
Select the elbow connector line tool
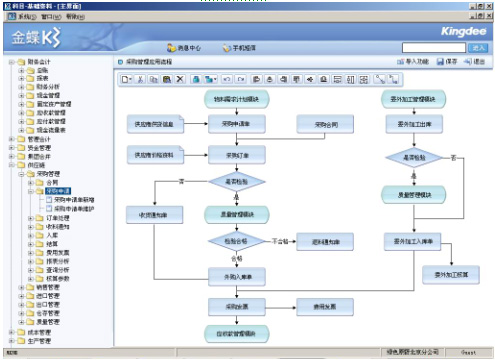393,79
